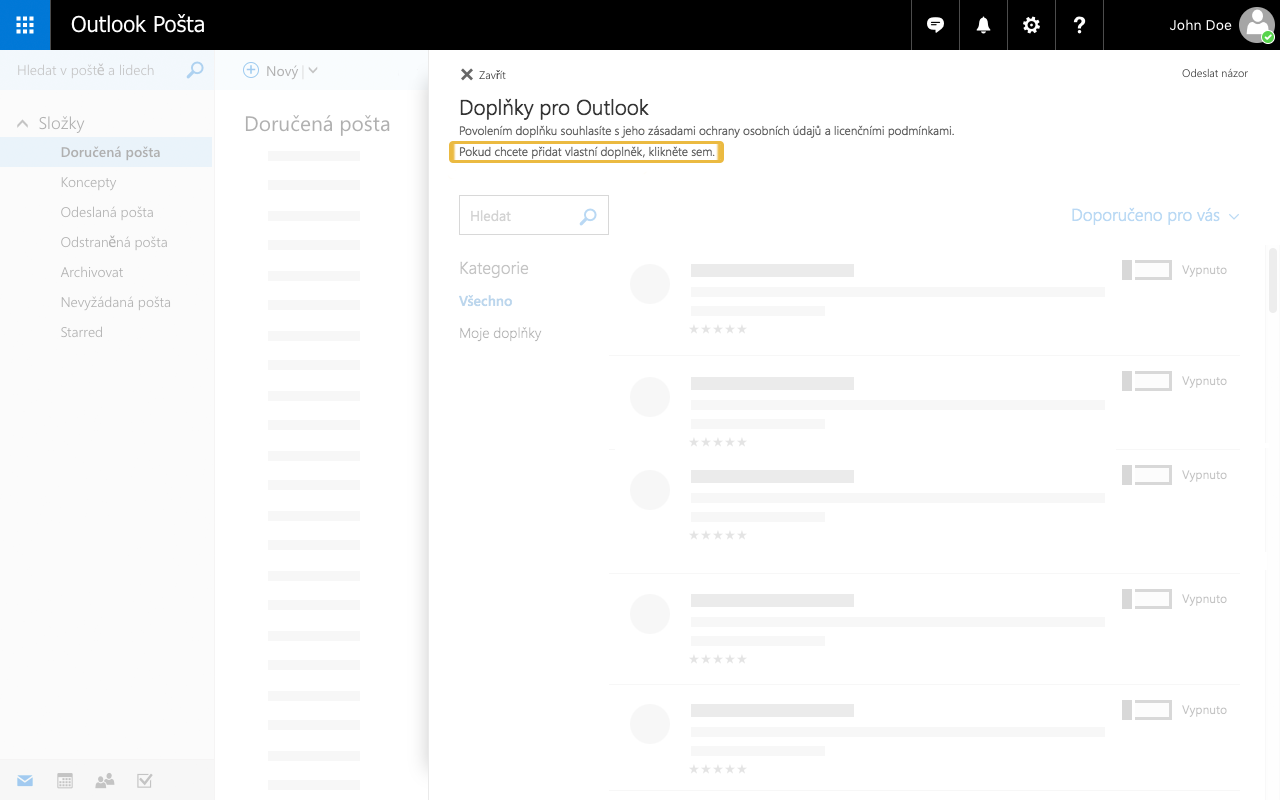Click the mail search magnifier icon

196,70
